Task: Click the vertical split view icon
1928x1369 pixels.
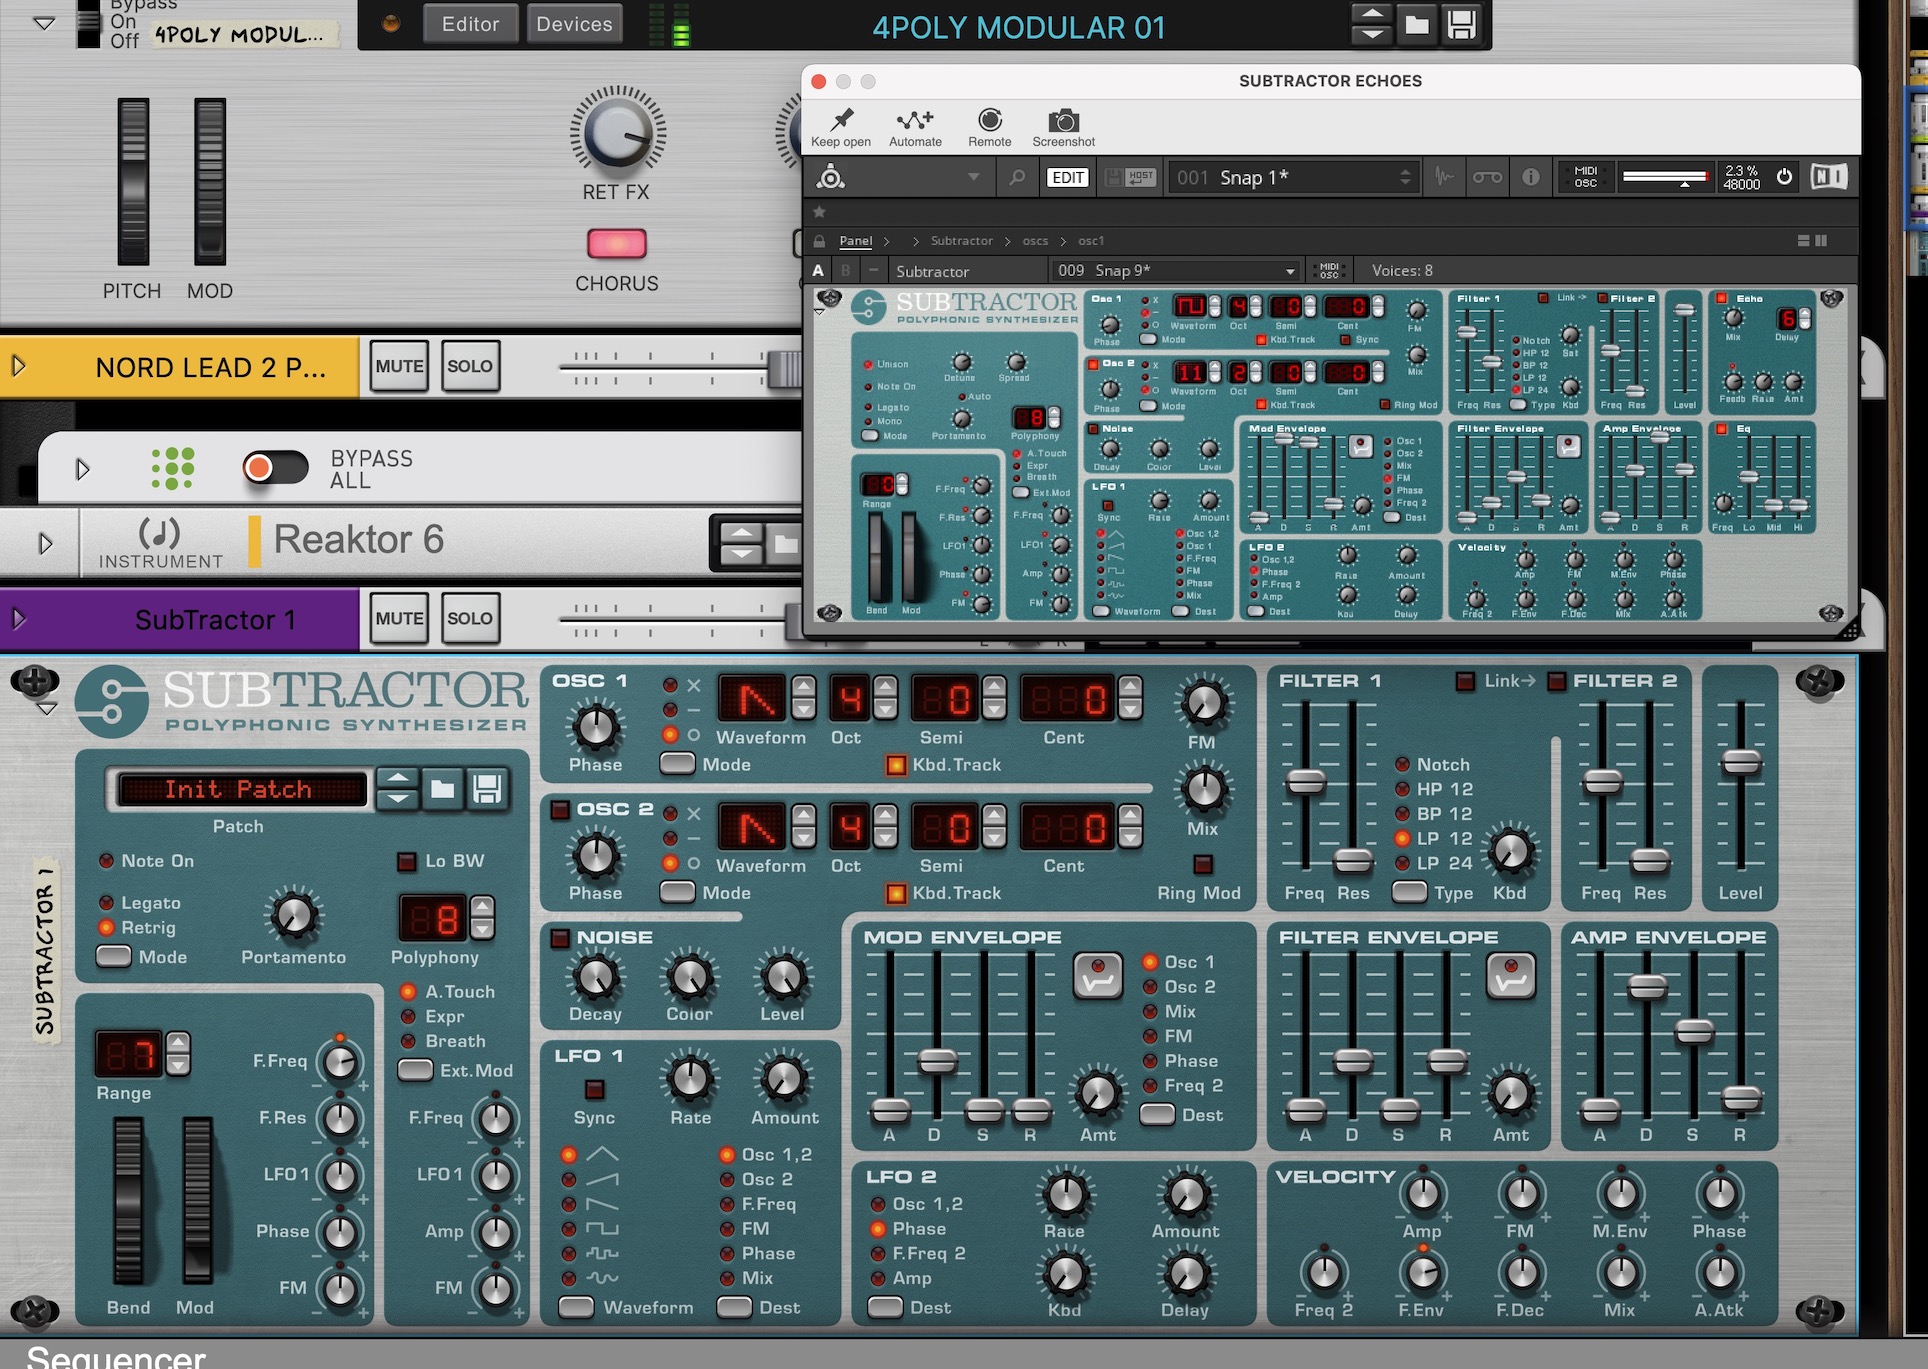Action: click(x=1821, y=241)
